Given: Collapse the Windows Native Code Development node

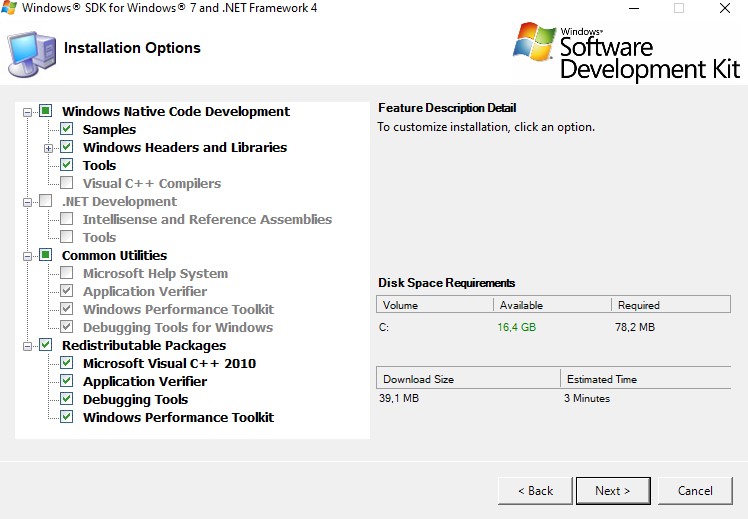Looking at the screenshot, I should [x=27, y=112].
